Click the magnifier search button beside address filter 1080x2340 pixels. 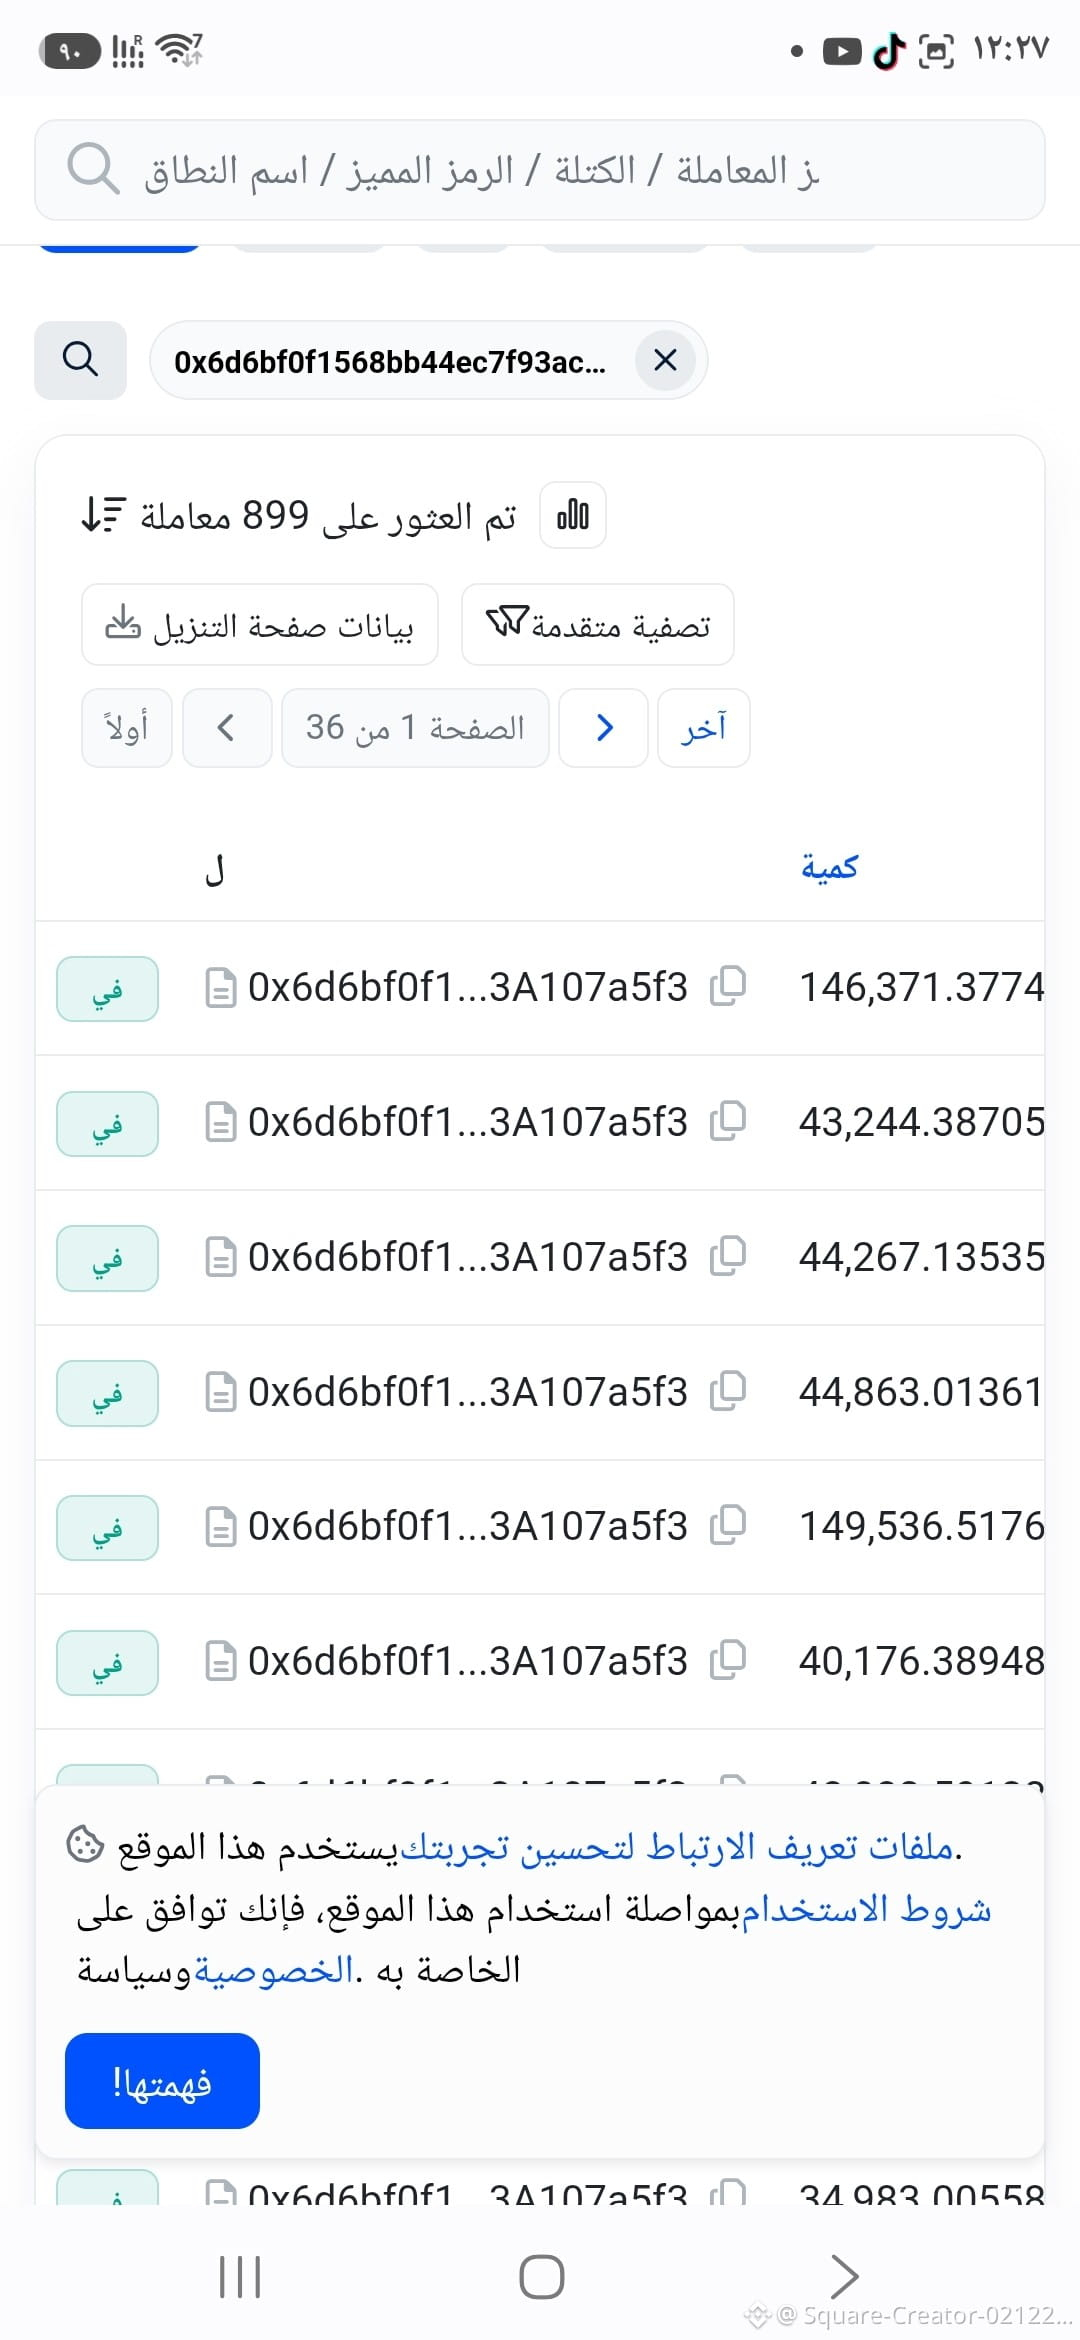click(x=80, y=360)
